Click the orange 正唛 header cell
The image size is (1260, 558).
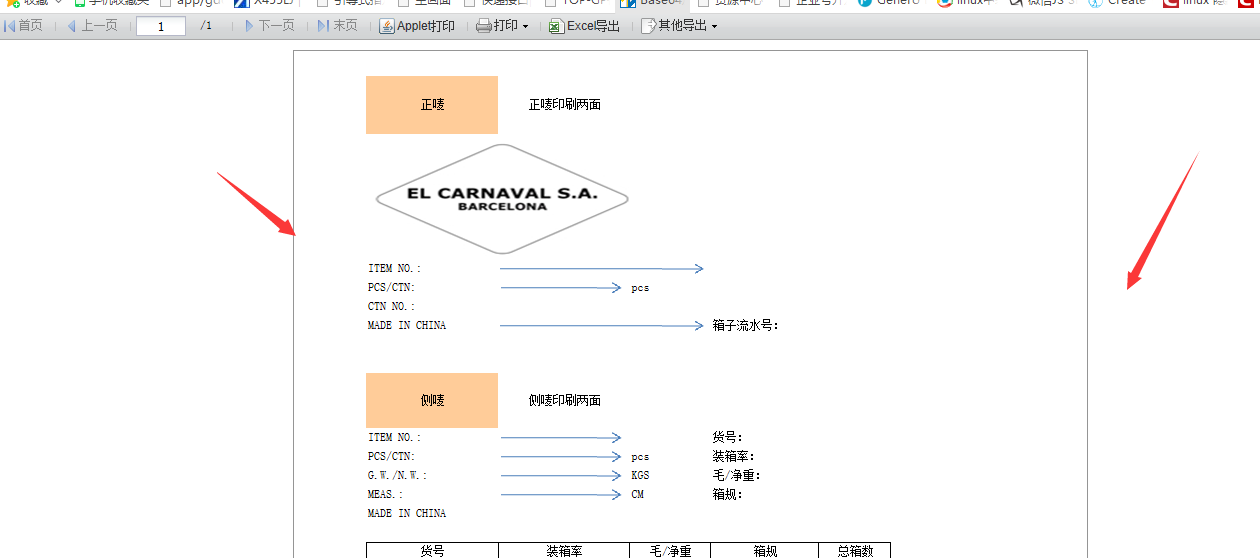[432, 104]
